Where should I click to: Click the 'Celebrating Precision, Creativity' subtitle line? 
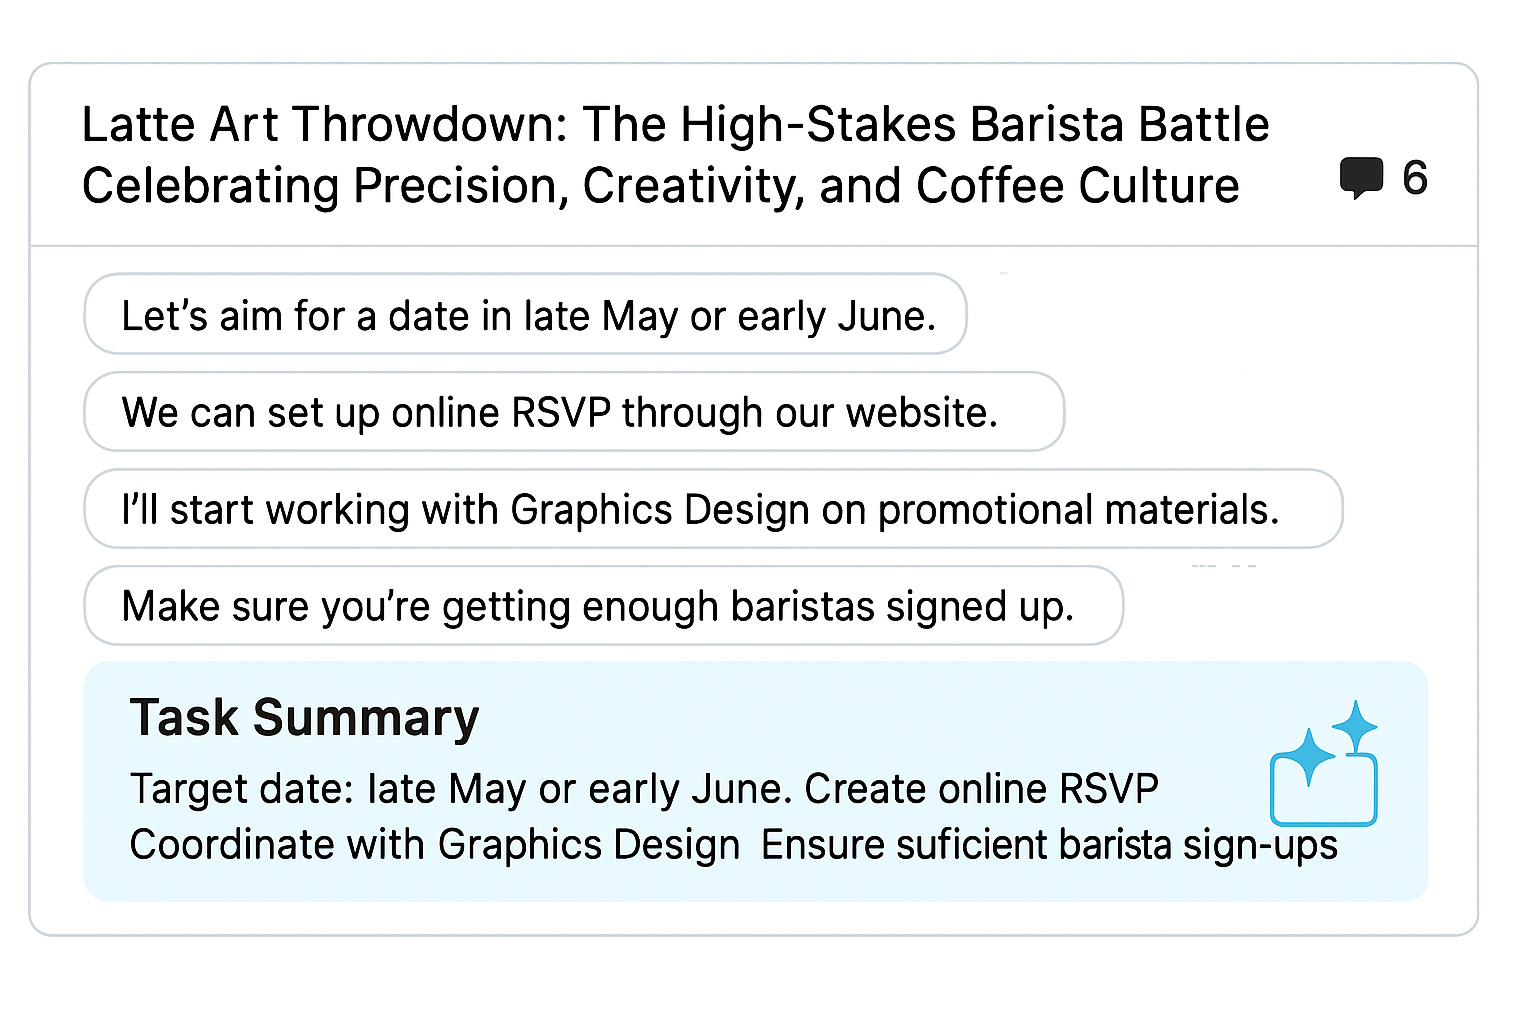[x=660, y=186]
